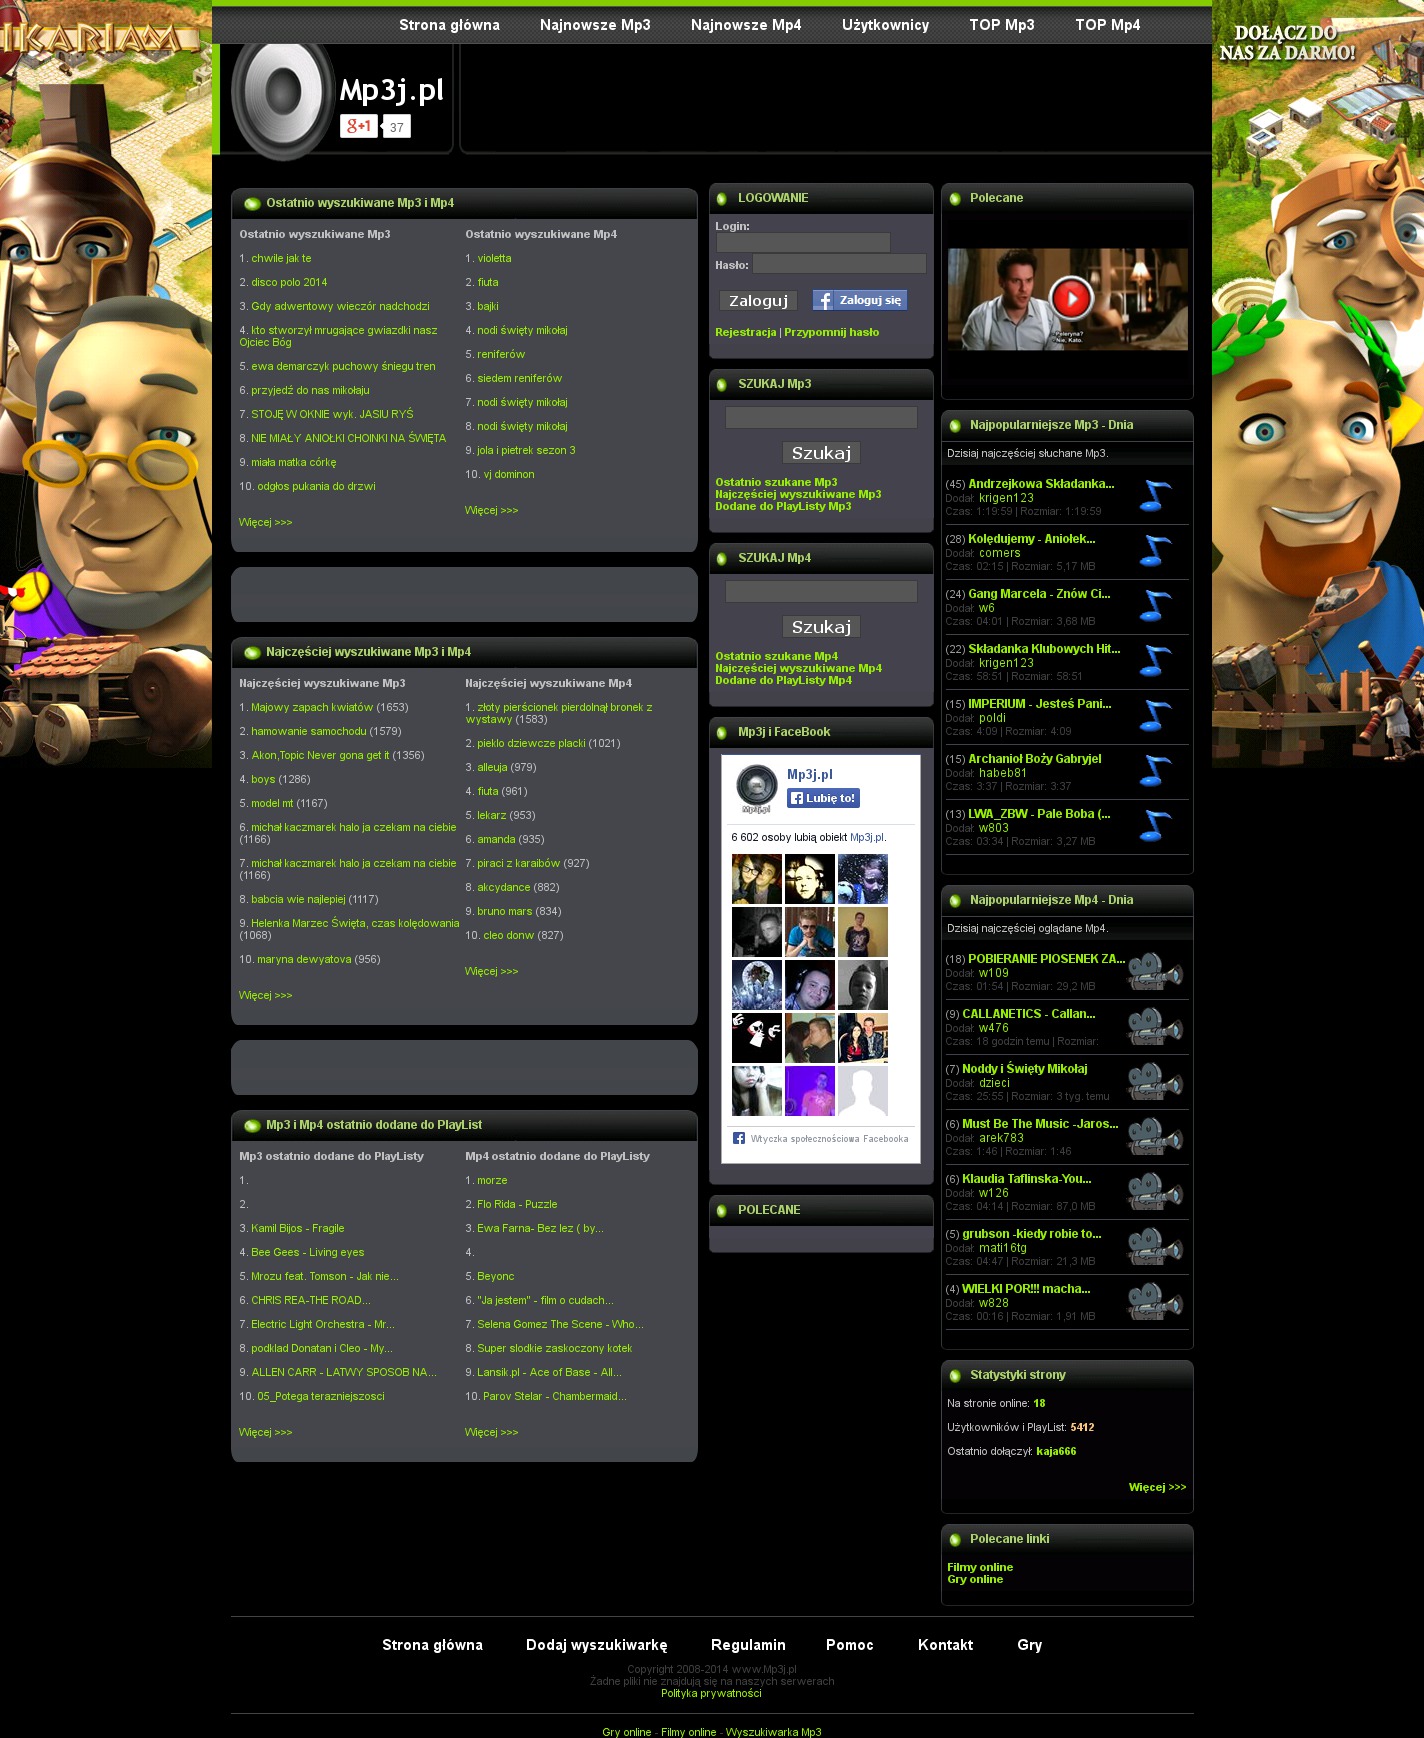Click the Google +1 button

coord(358,126)
